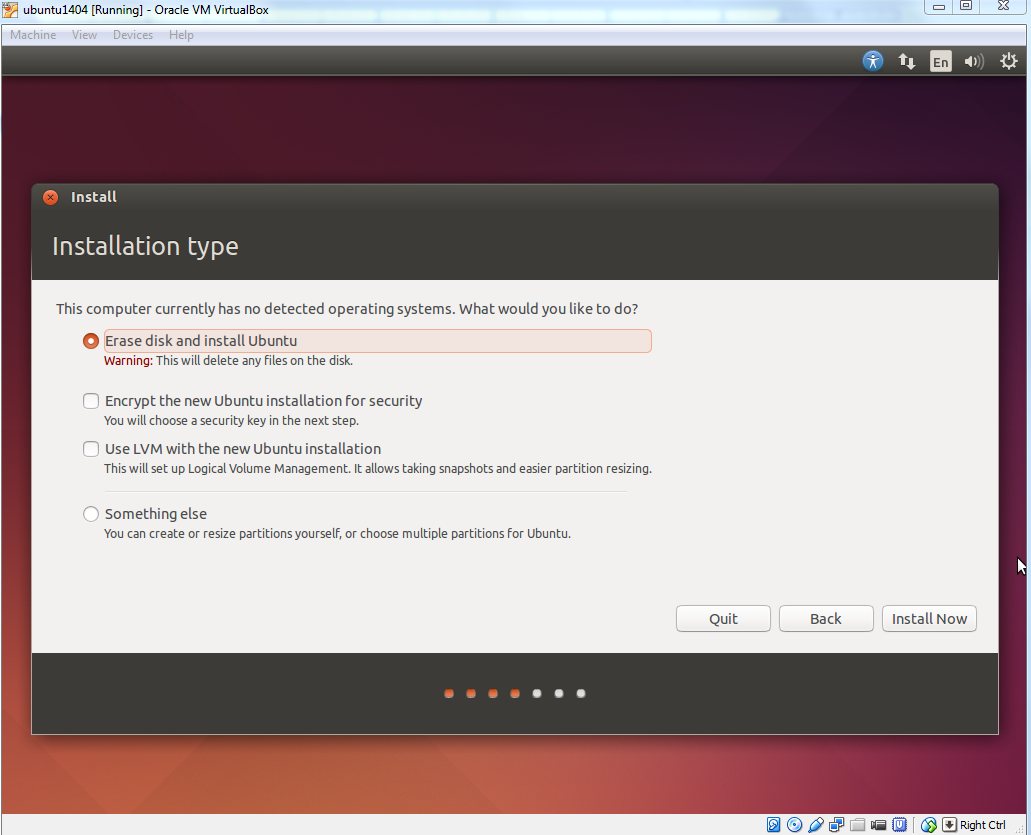Open the VirtualBox Devices menu
1031x835 pixels.
[x=133, y=35]
